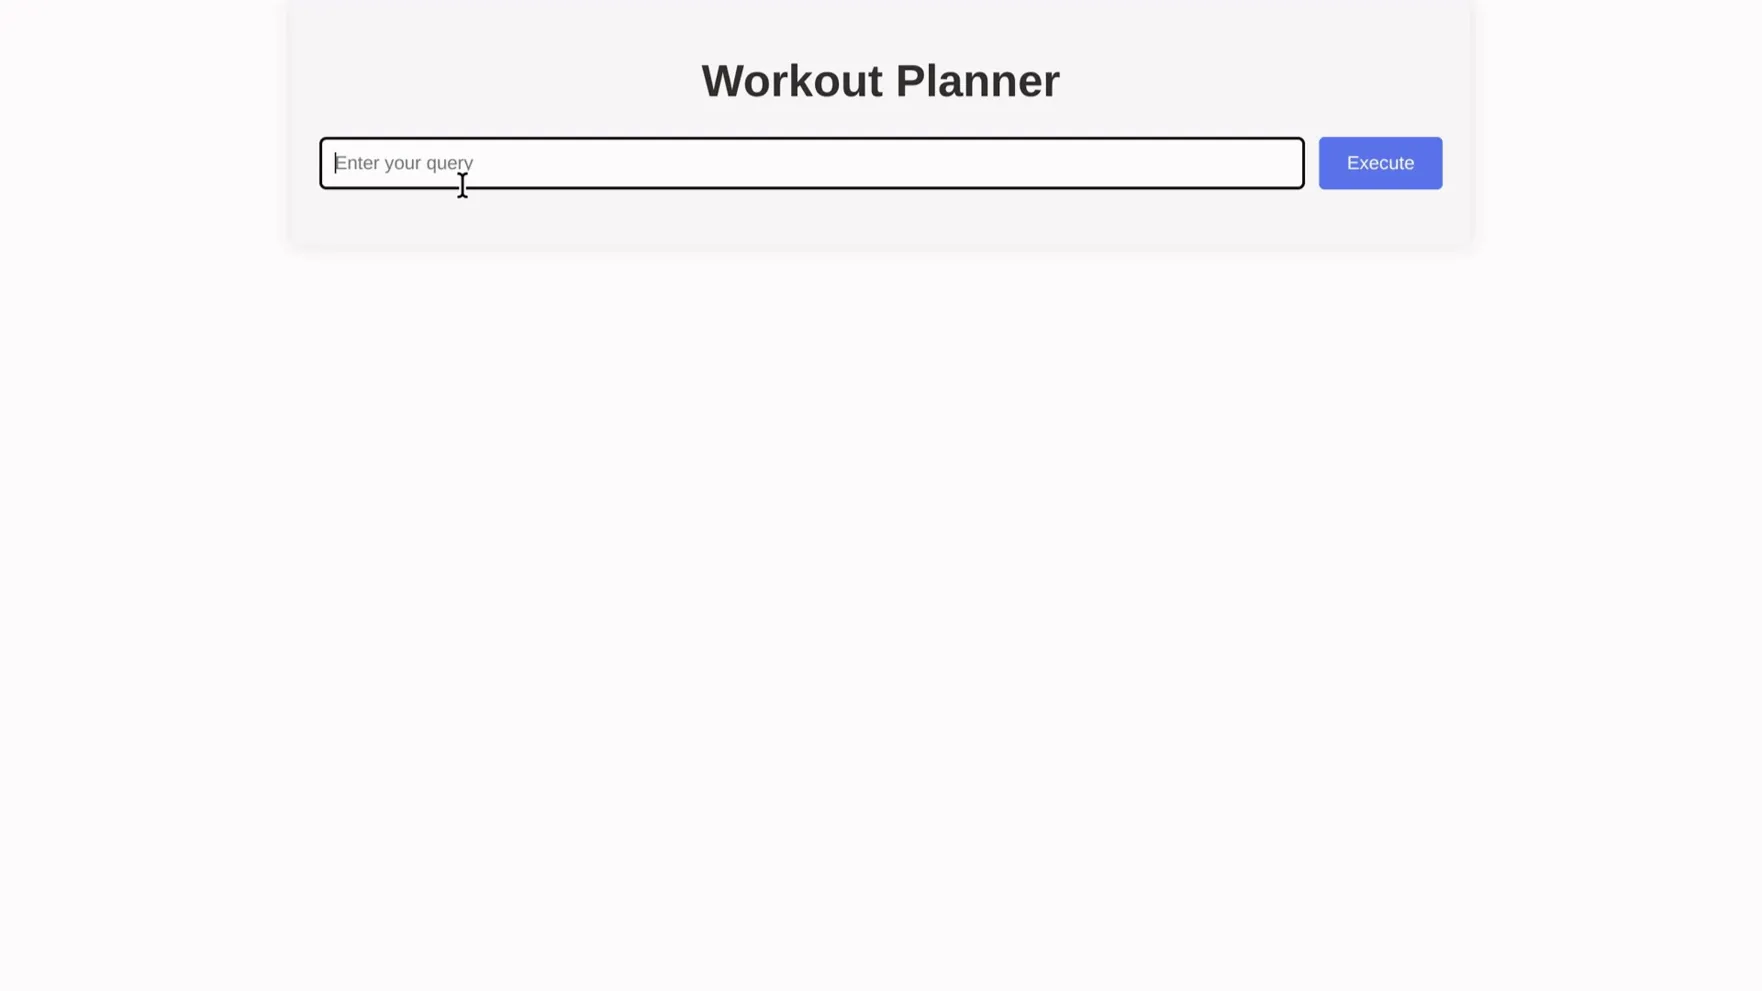Click the Workout Planner title heading
The height and width of the screenshot is (991, 1762).
click(879, 80)
